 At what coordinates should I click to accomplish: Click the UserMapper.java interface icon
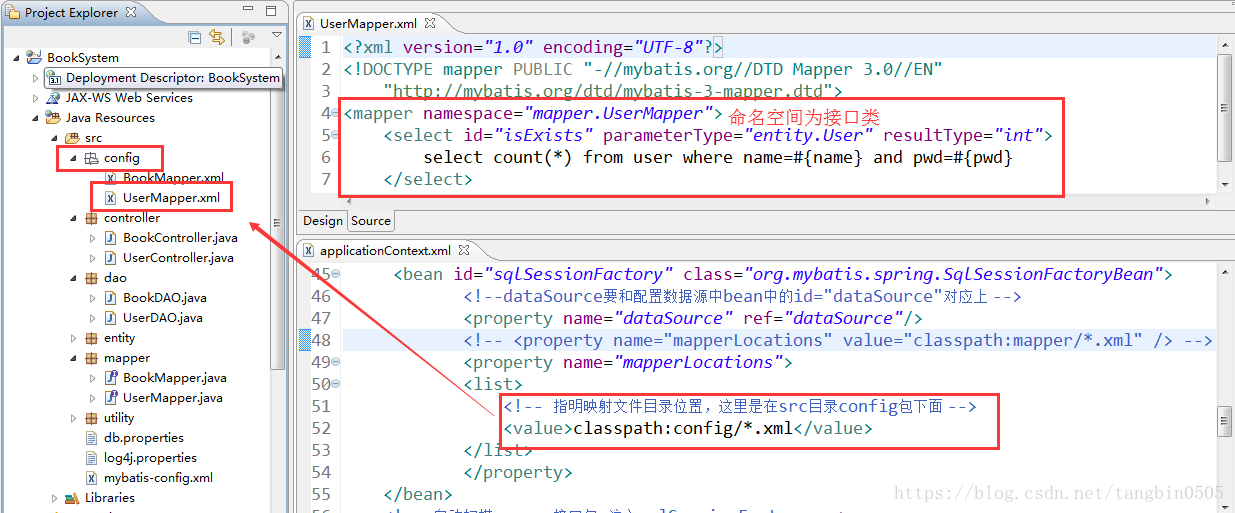point(110,398)
